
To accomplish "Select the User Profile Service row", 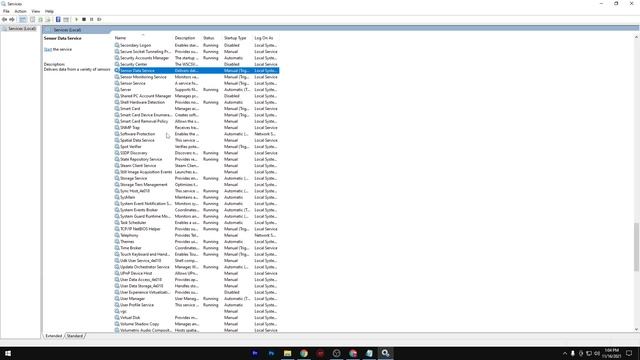I will 197,305.
